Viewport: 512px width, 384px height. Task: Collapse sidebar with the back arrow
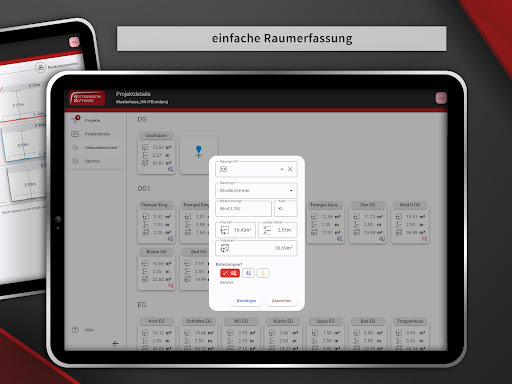click(x=115, y=343)
